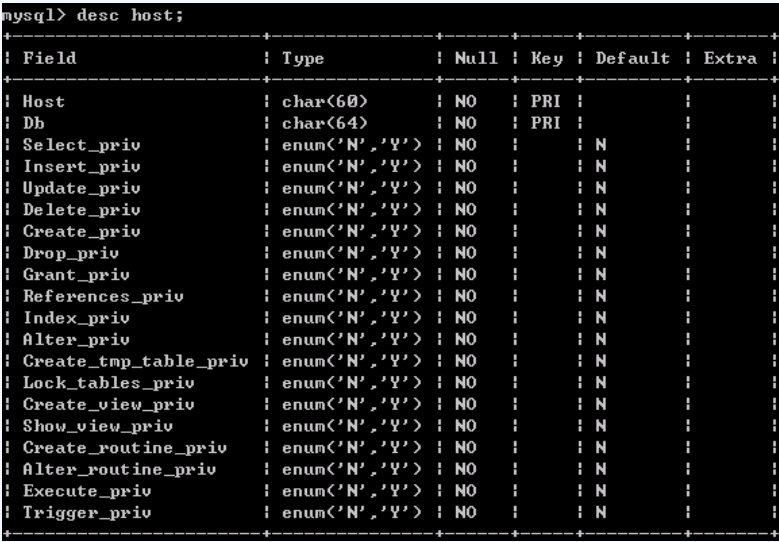Select the Field column header

(x=50, y=58)
